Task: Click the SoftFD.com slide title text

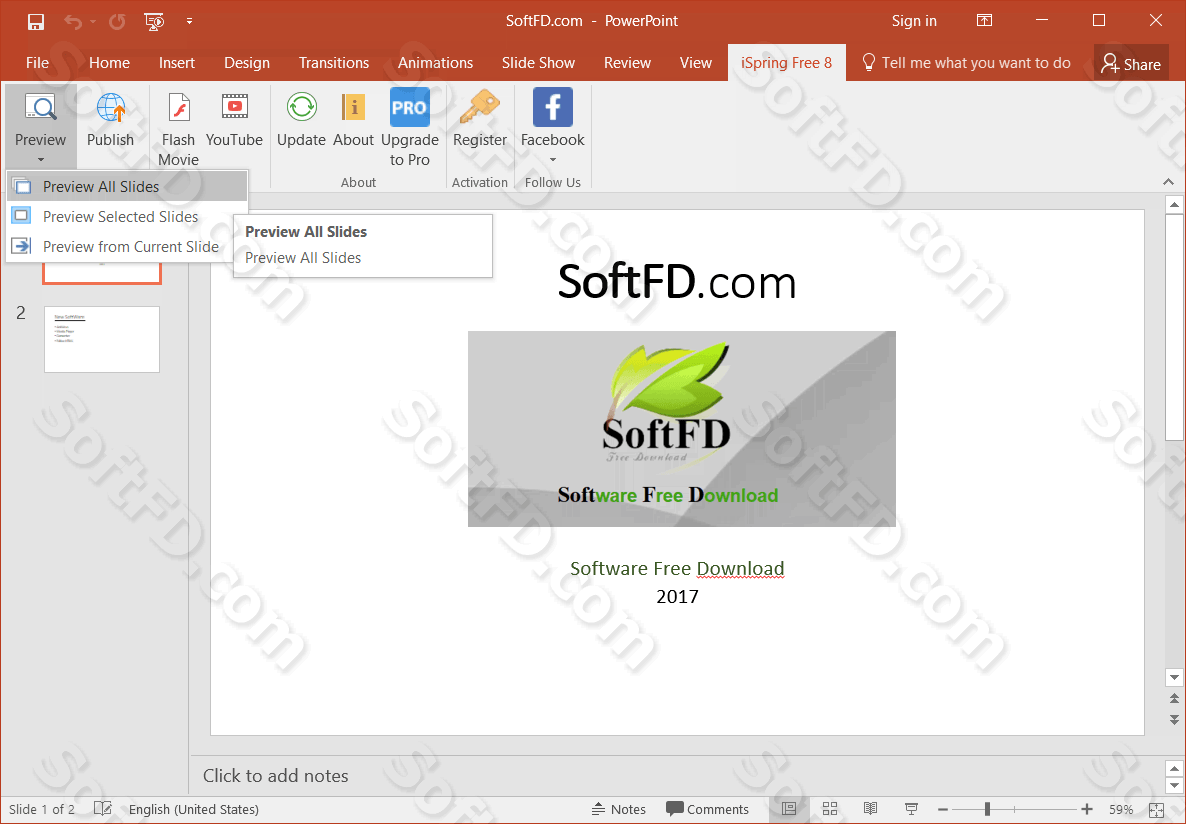Action: click(x=677, y=282)
